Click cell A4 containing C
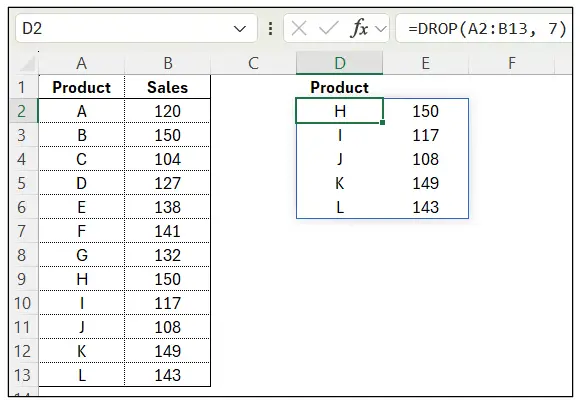Viewport: 580px width, 401px height. coord(82,159)
